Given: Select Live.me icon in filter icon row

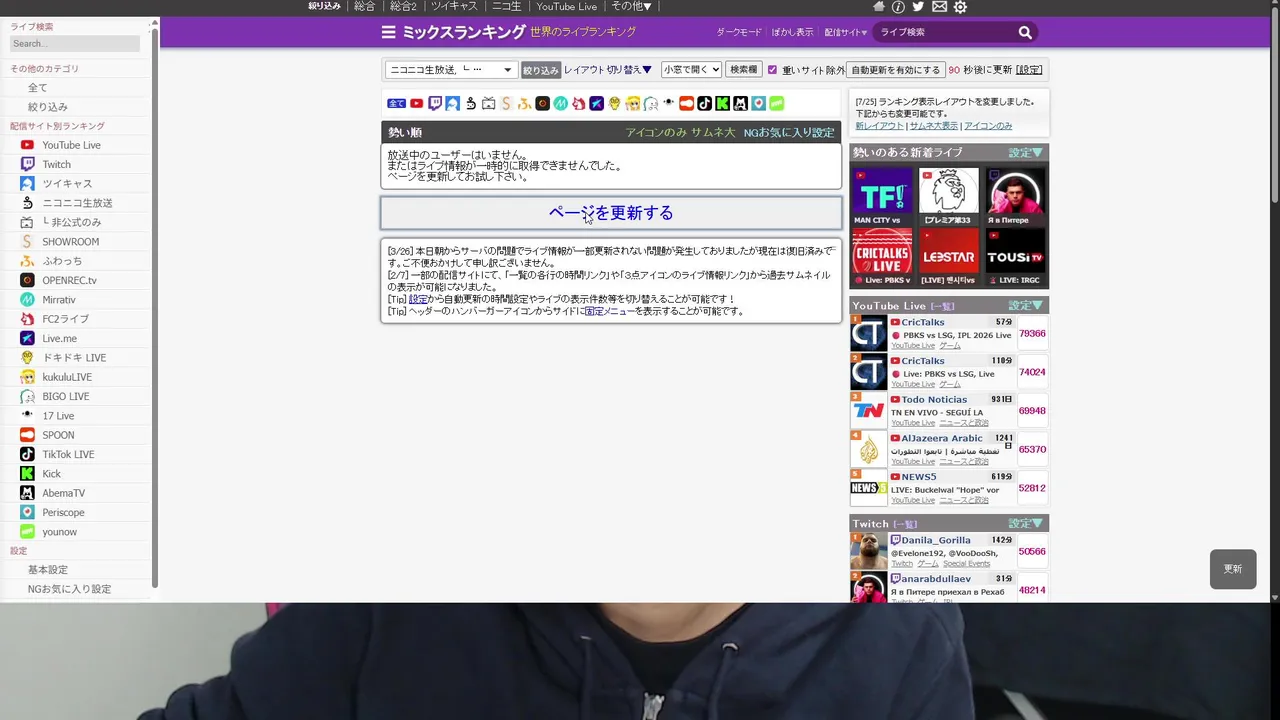Looking at the screenshot, I should (x=596, y=103).
